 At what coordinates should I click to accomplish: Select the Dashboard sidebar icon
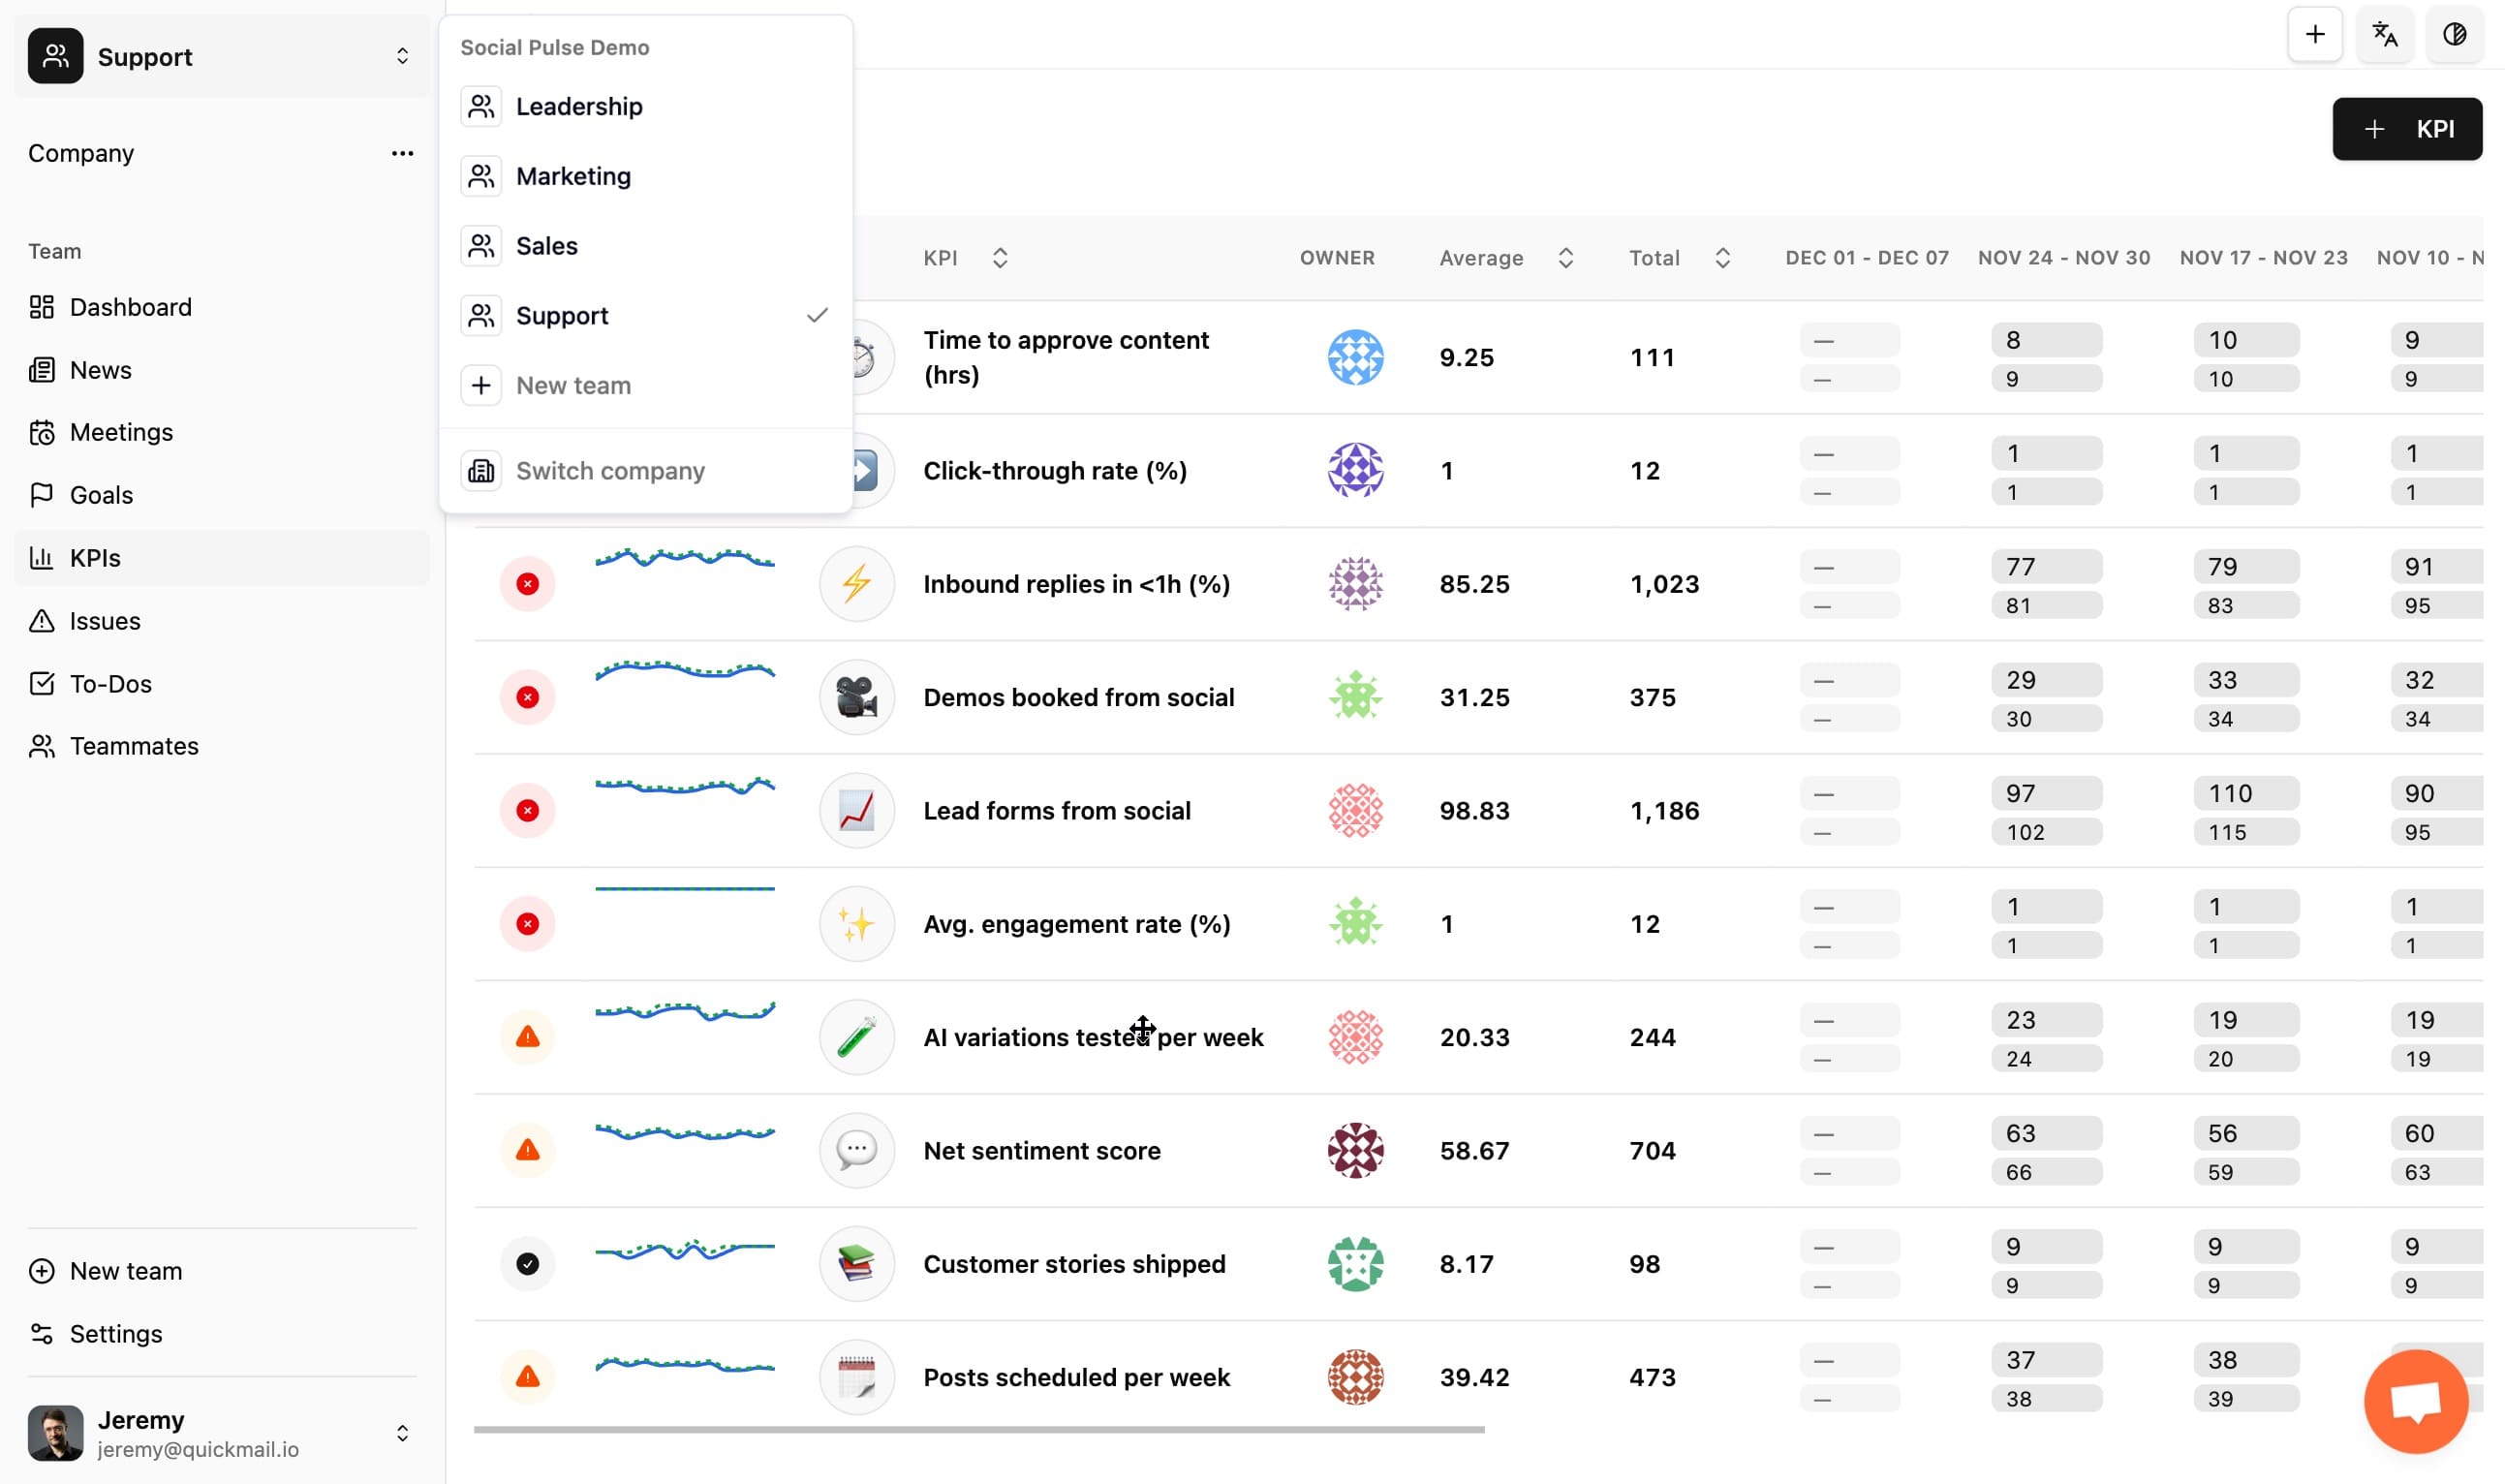[41, 306]
